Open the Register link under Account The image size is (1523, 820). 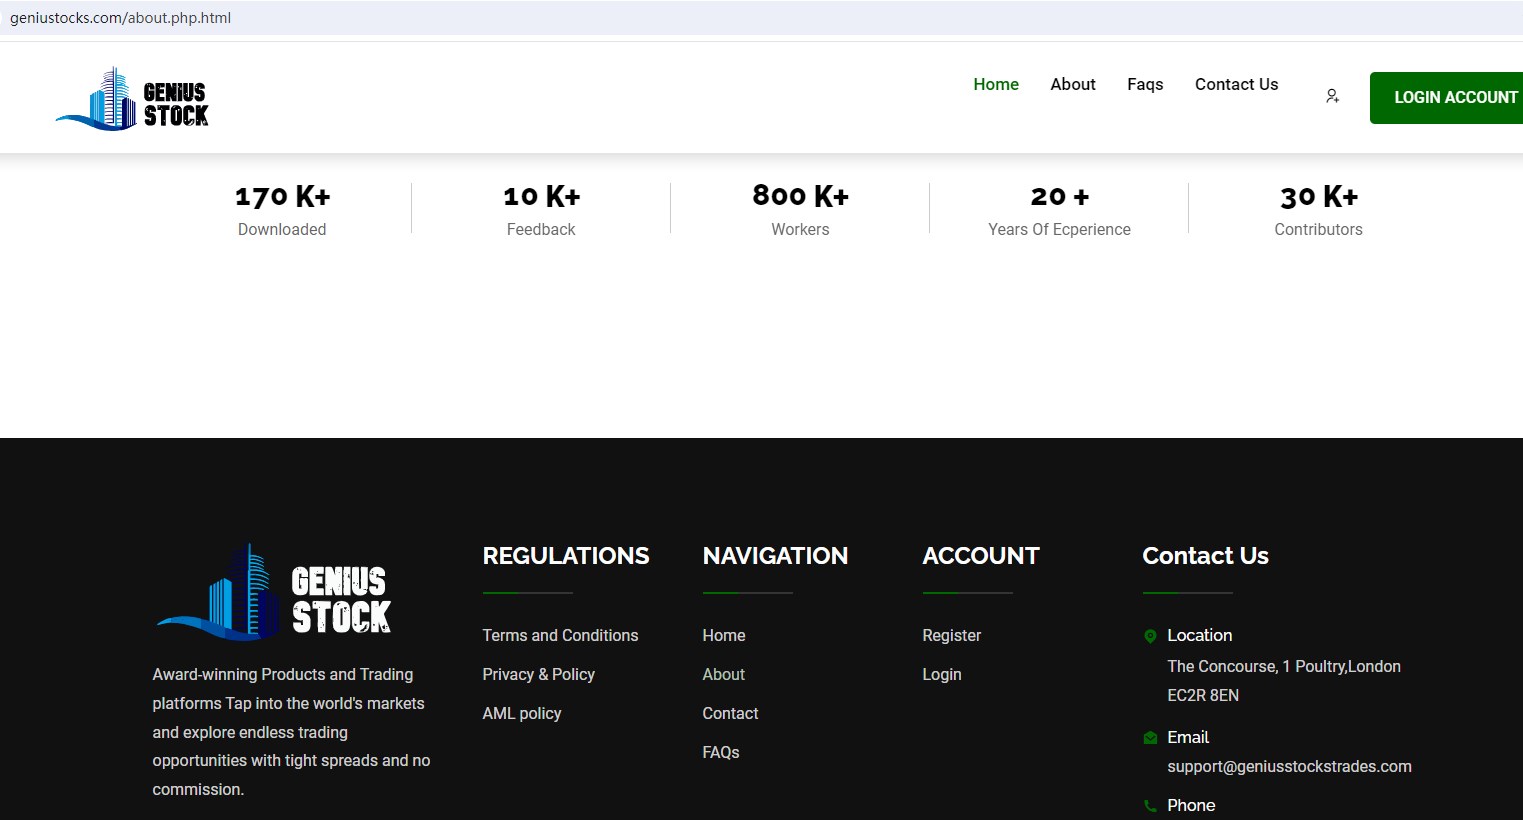(951, 635)
